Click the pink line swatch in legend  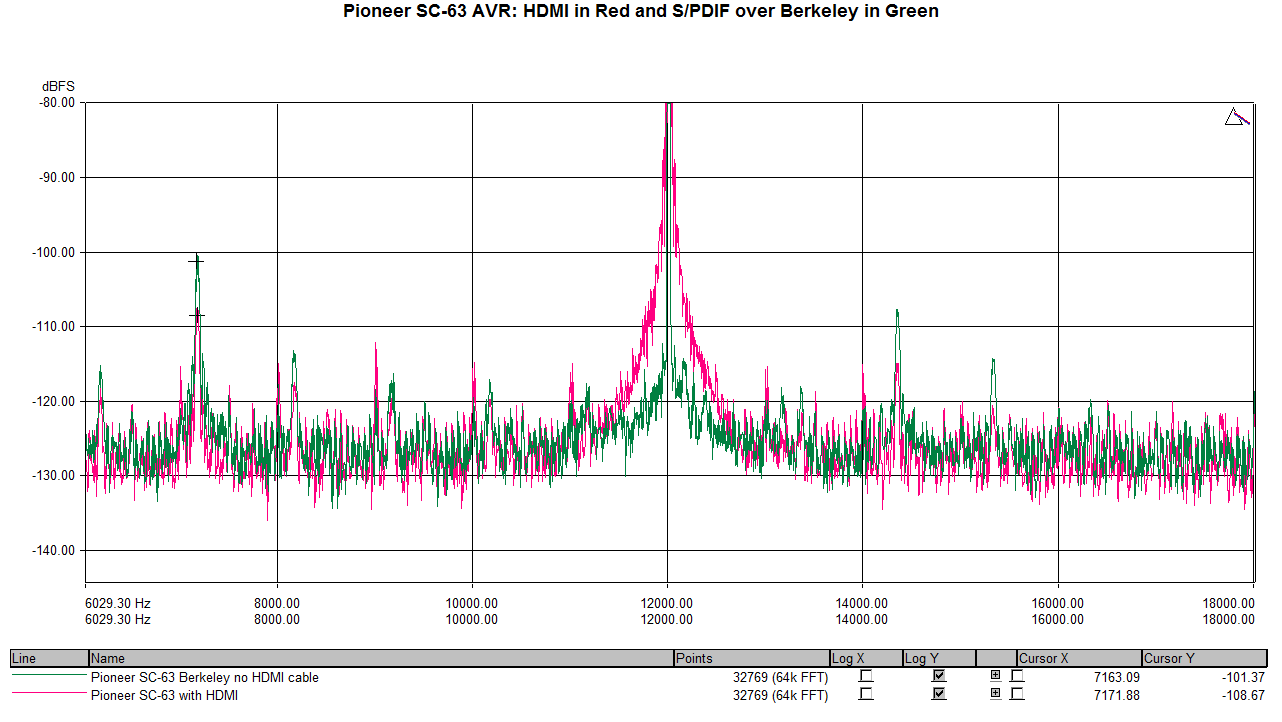tap(49, 693)
